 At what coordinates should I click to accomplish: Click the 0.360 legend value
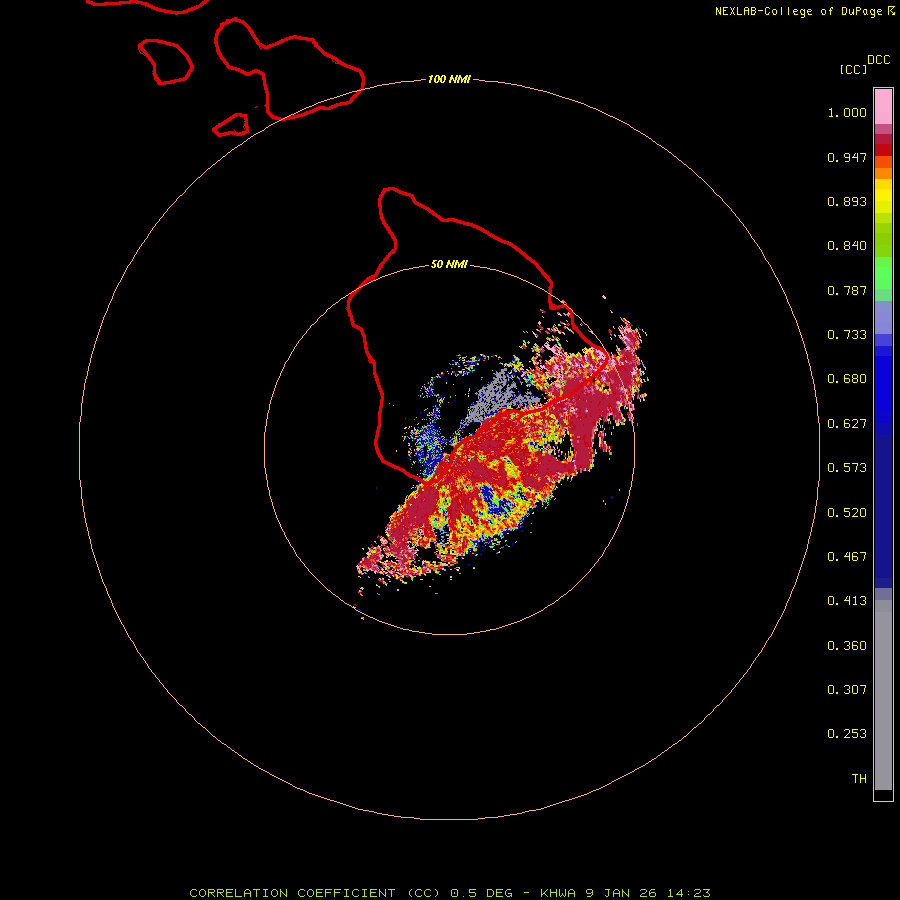point(847,646)
